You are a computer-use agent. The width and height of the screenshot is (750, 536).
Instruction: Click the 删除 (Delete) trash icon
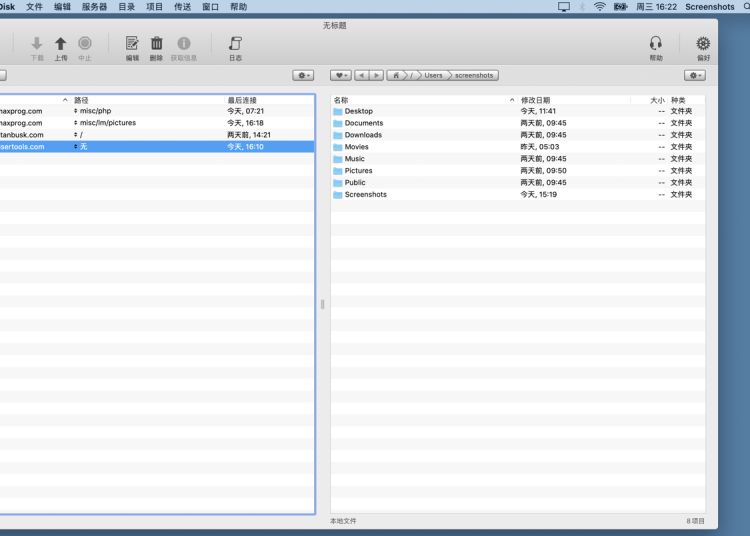click(157, 44)
